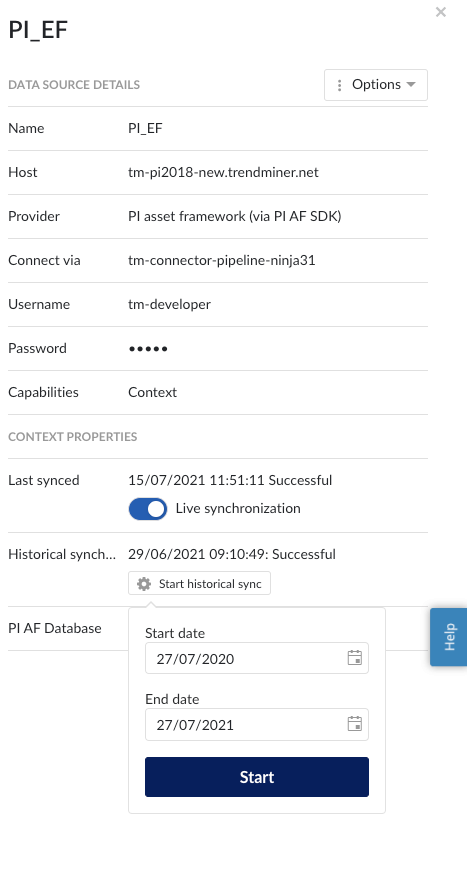
Task: Click the Start date input field
Action: 256,658
